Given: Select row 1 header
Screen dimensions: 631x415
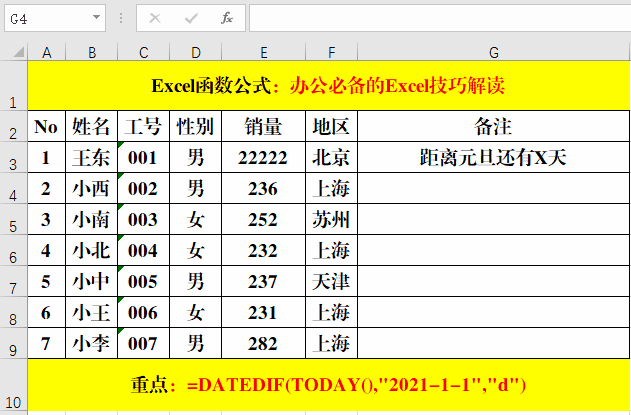Looking at the screenshot, I should [13, 86].
